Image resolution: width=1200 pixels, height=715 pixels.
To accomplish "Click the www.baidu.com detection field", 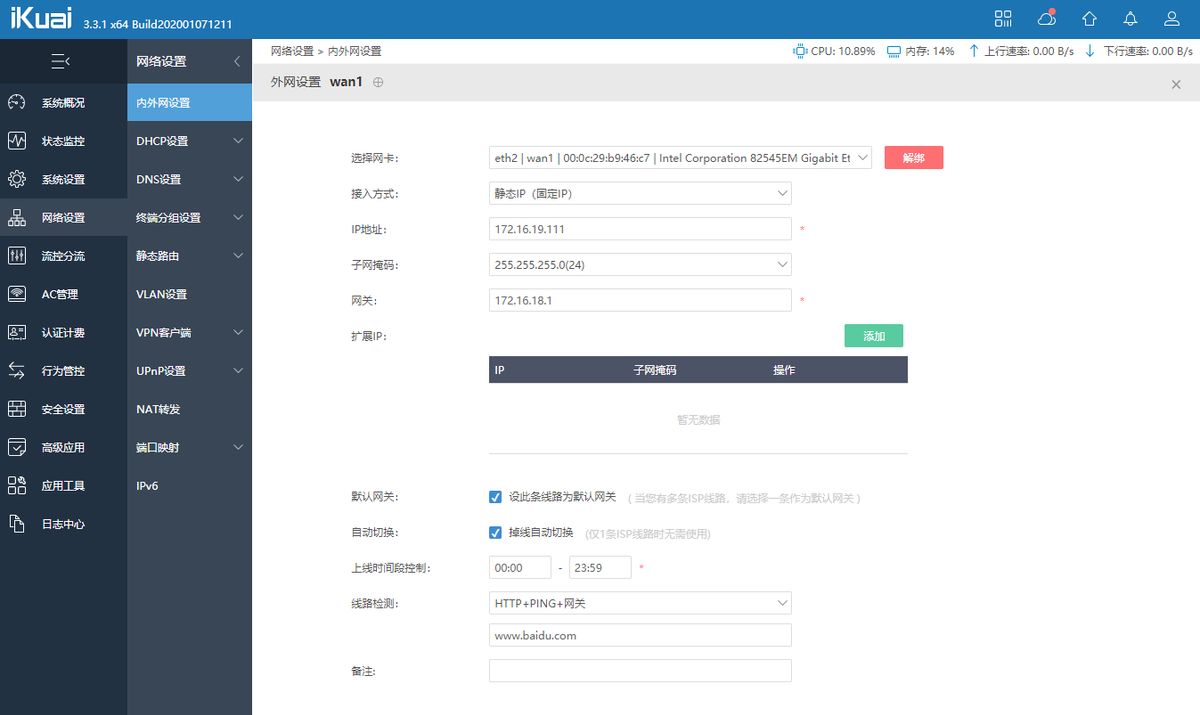I will click(640, 635).
